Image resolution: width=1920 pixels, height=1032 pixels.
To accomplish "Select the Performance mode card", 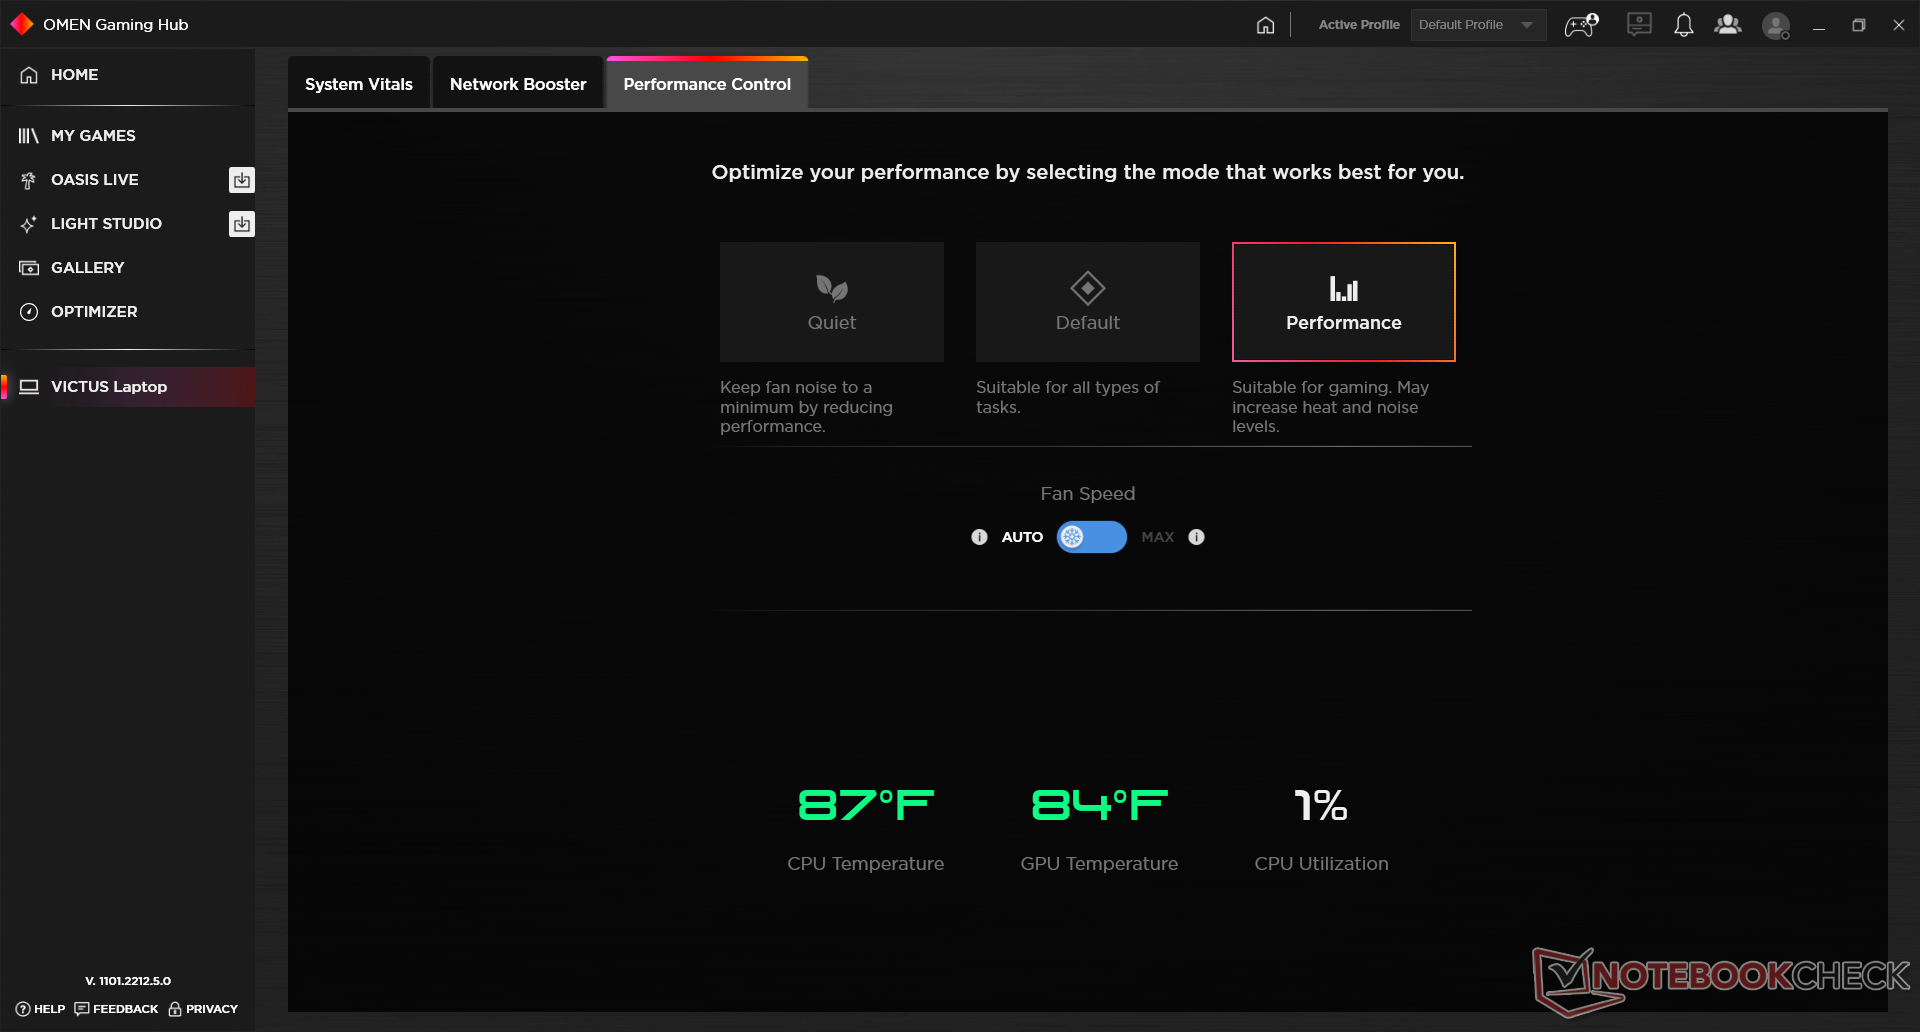I will 1344,302.
